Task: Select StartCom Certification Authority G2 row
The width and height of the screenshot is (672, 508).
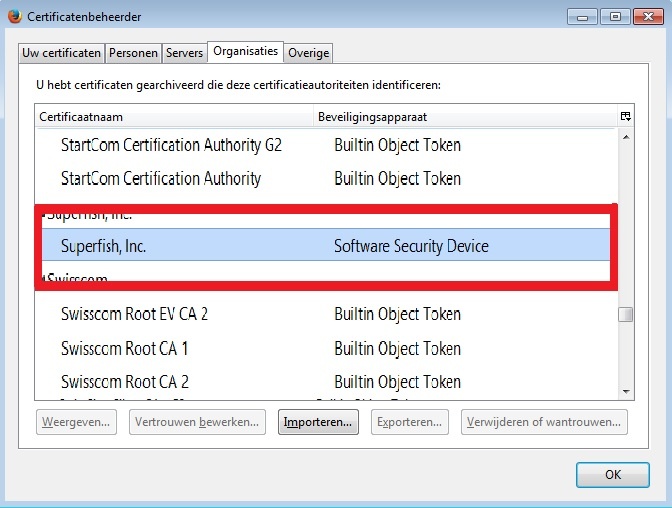Action: pyautogui.click(x=327, y=145)
